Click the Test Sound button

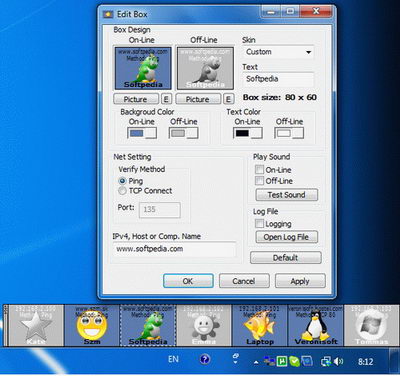click(x=287, y=195)
